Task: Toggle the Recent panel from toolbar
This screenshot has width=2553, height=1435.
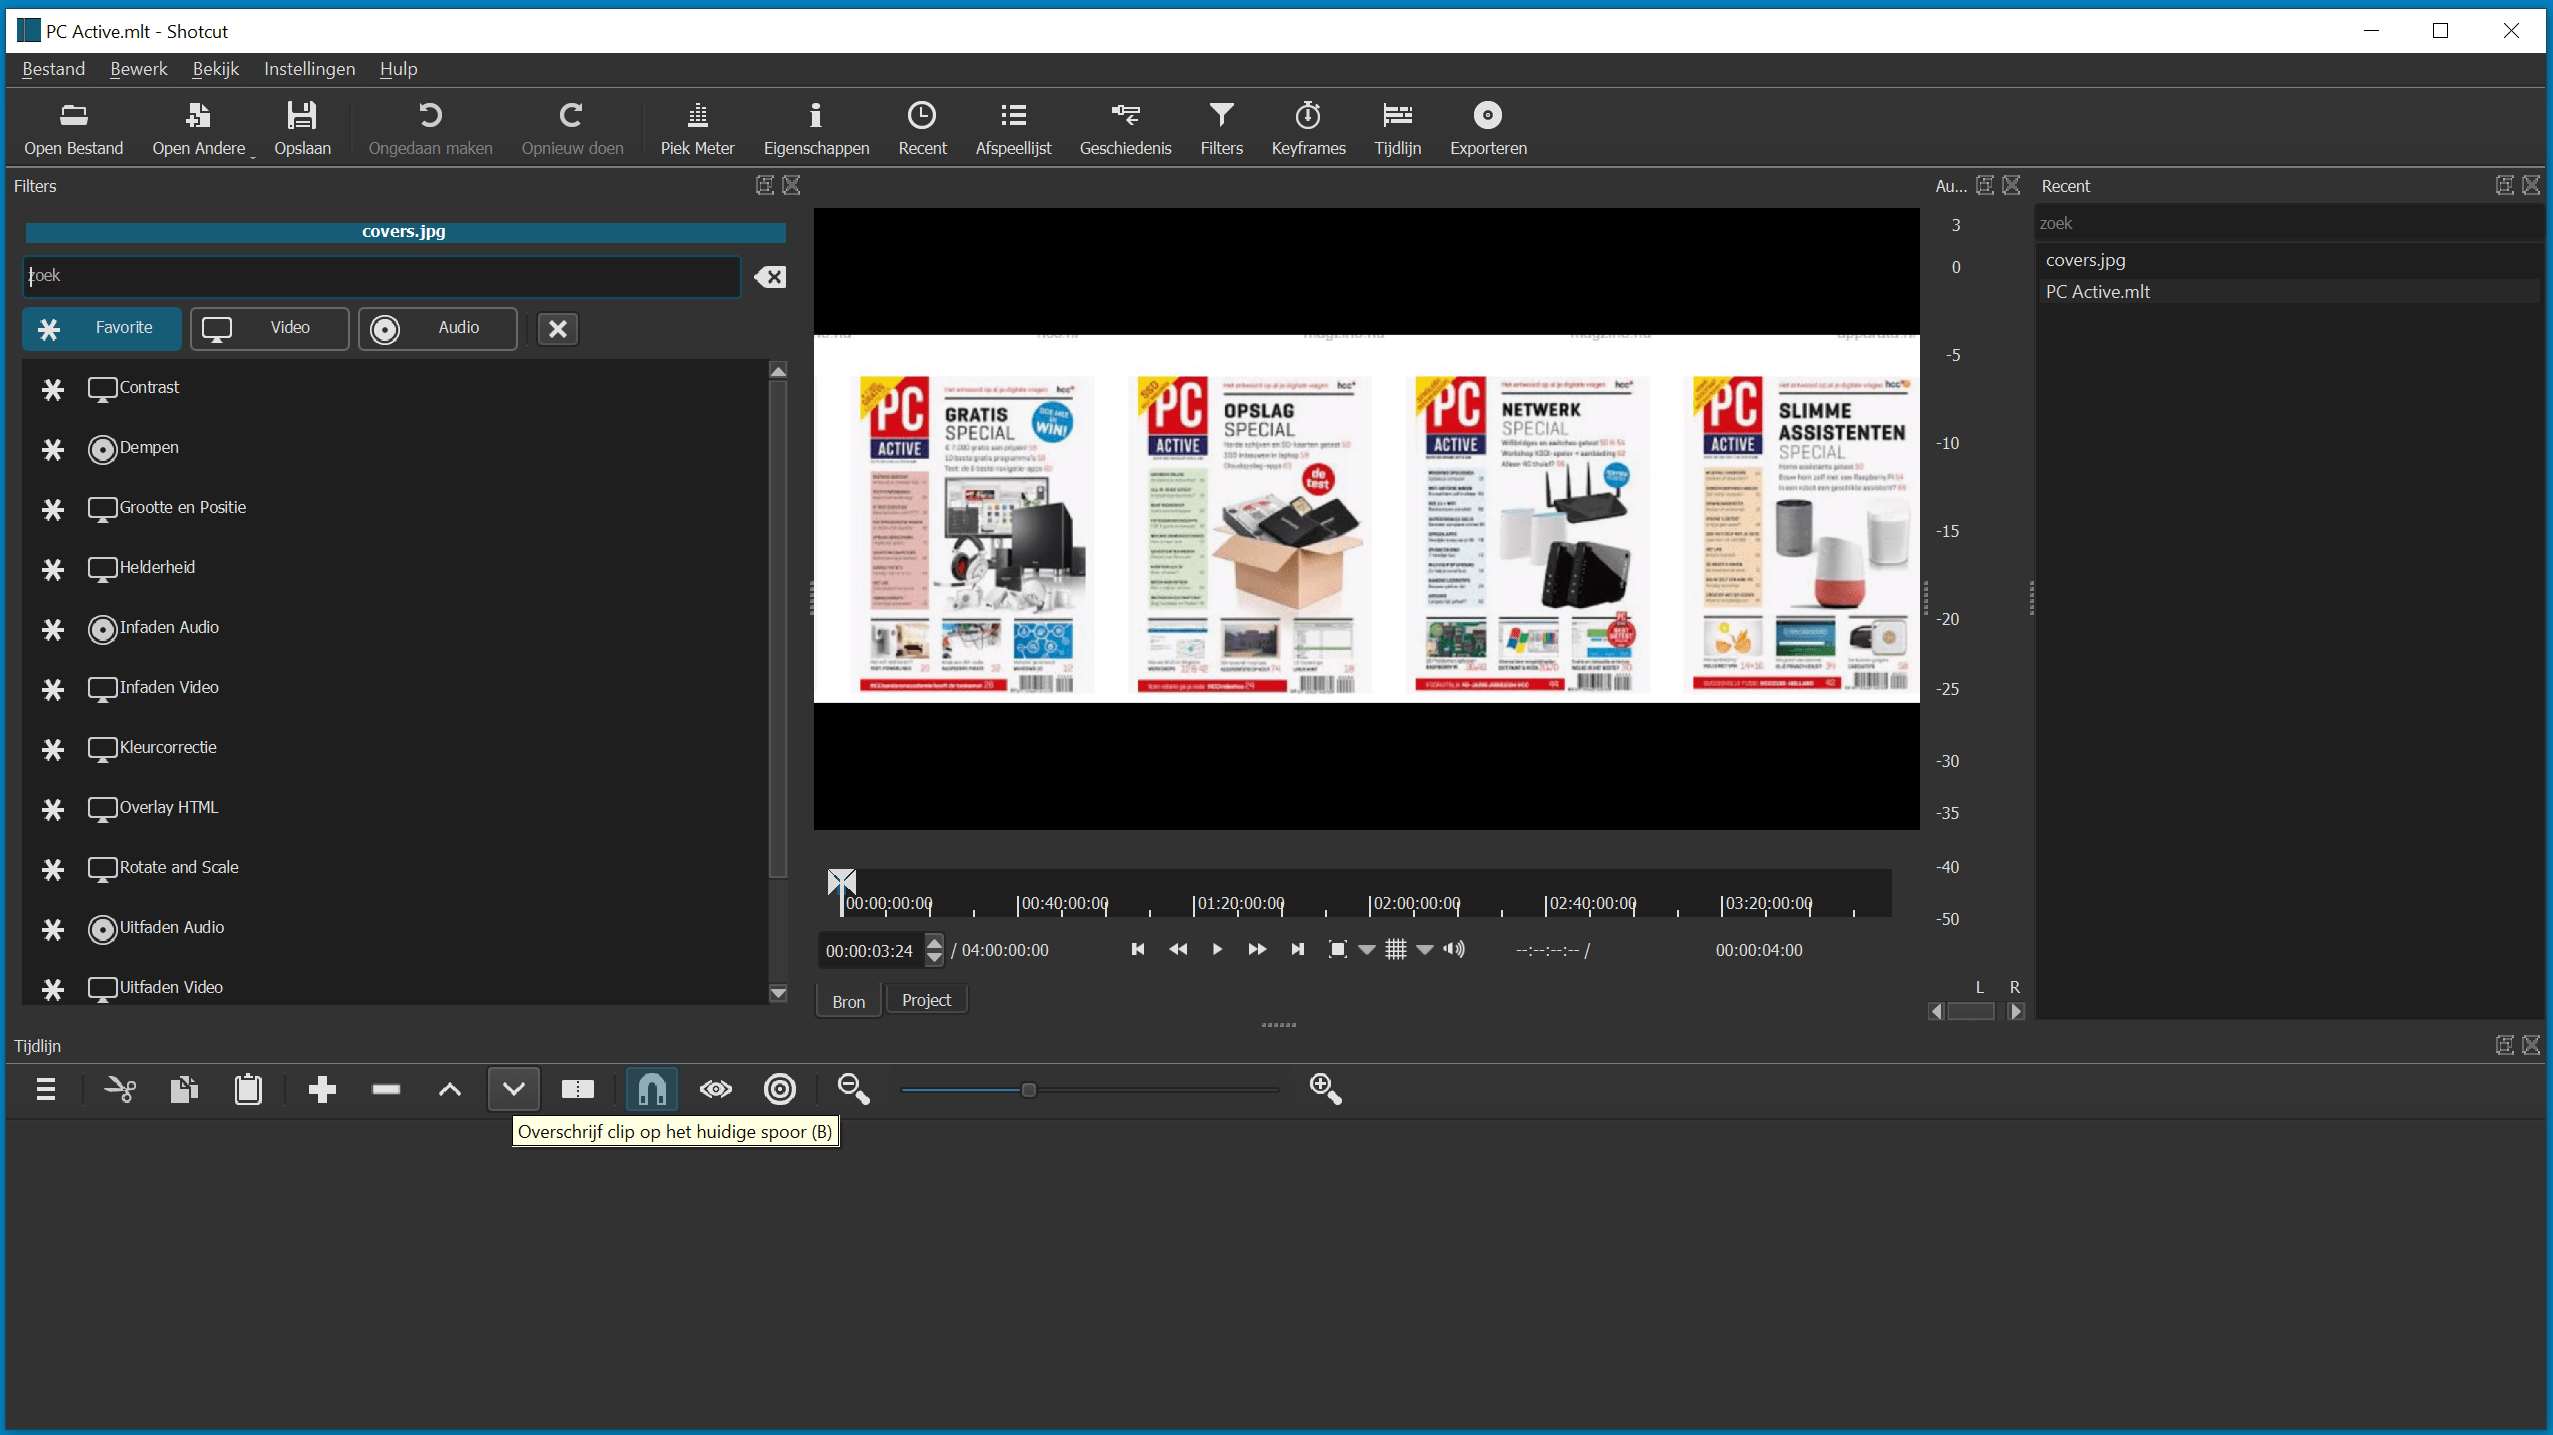Action: click(922, 129)
